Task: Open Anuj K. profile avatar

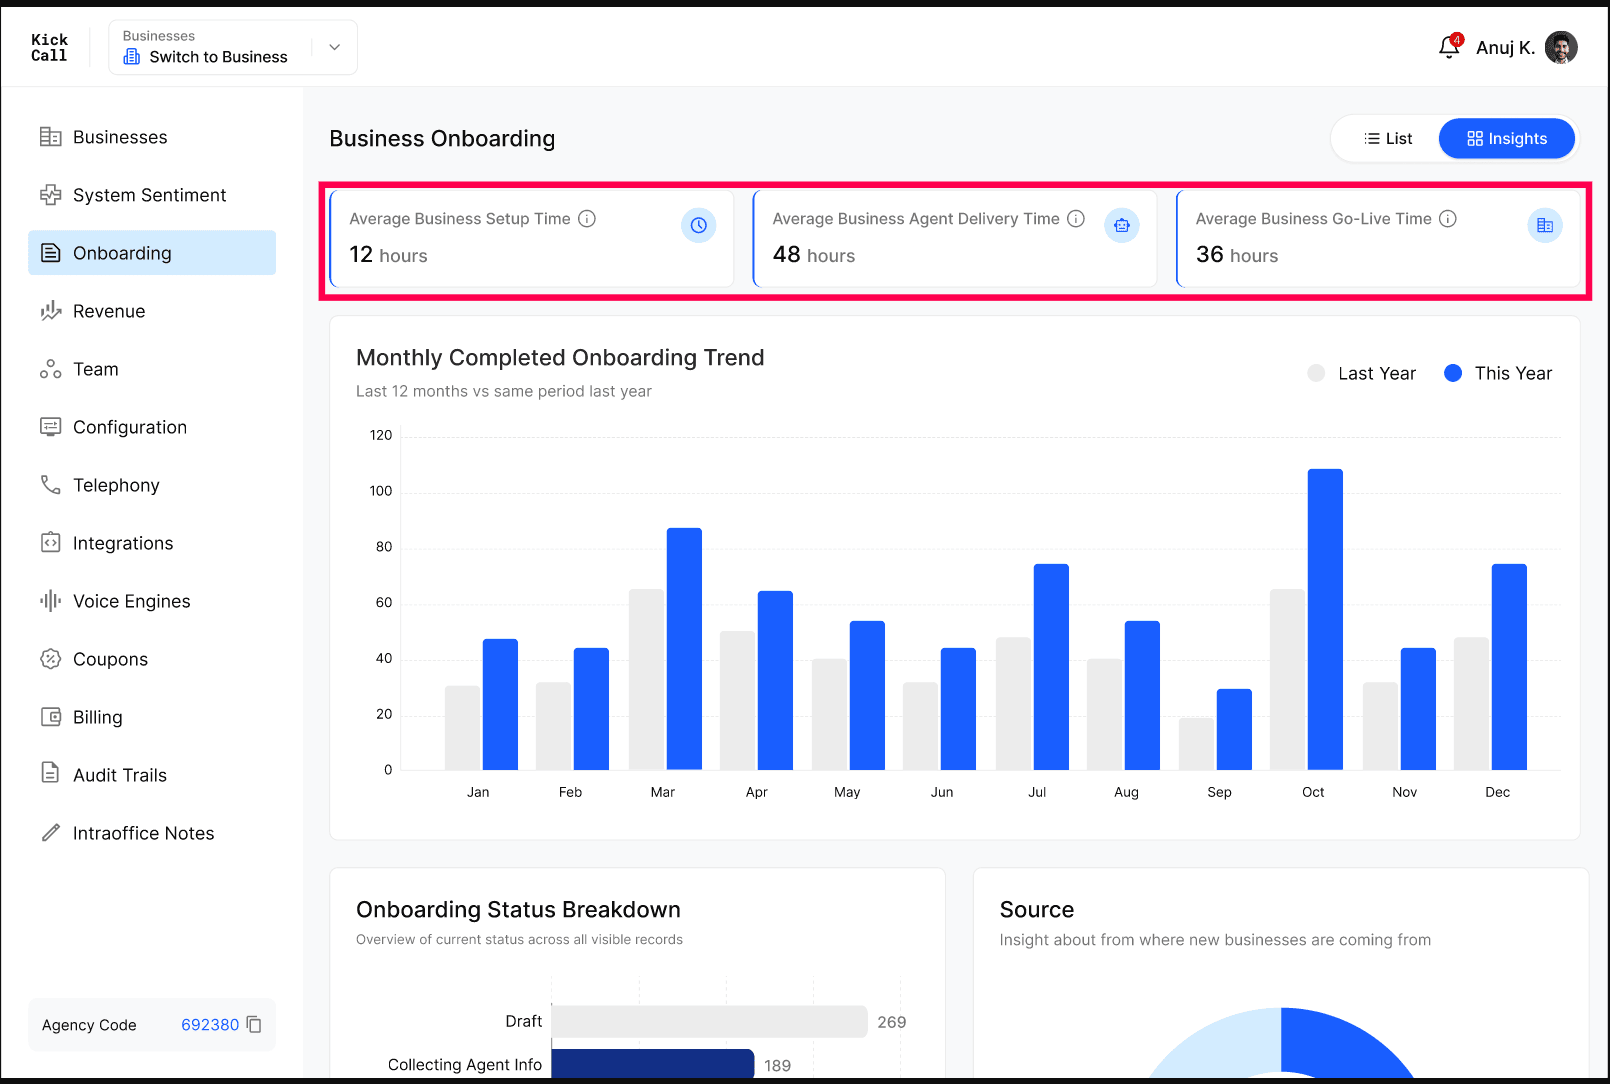Action: [1561, 47]
